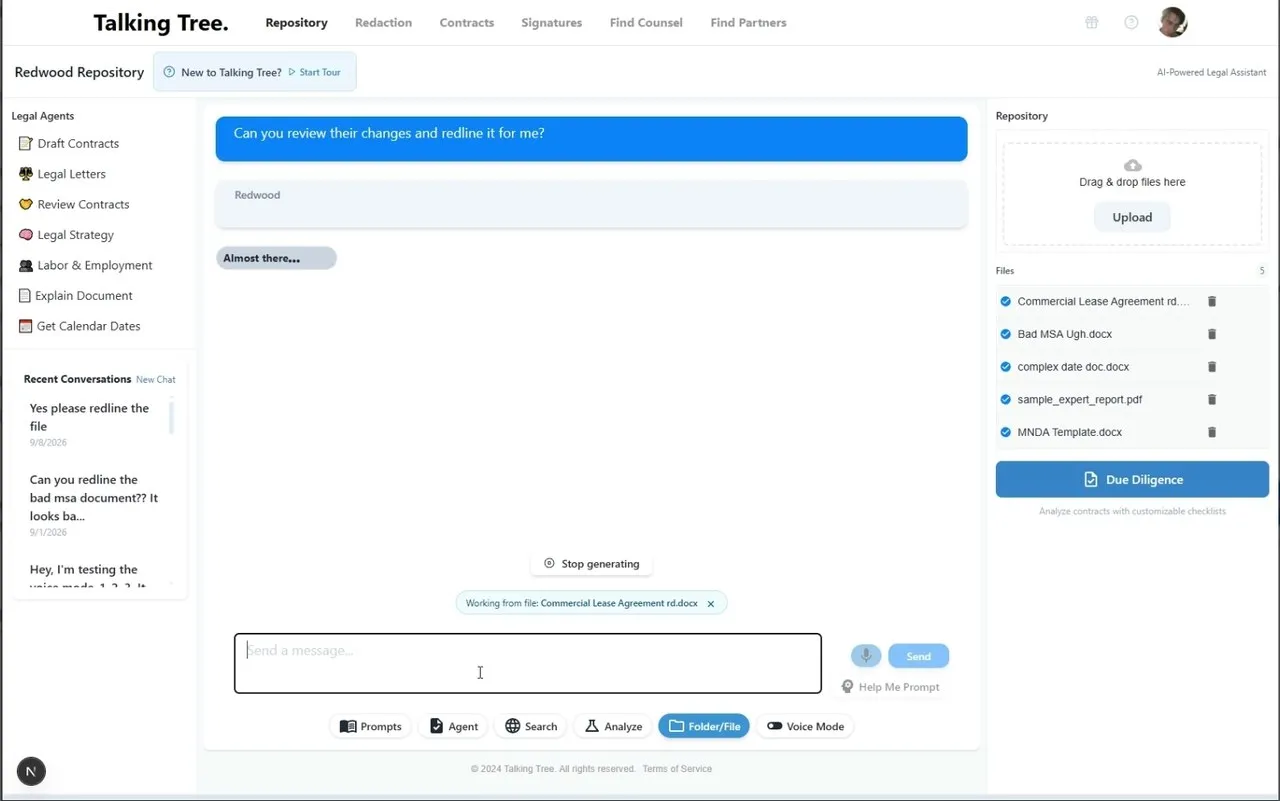Delete the Commercial Lease Agreement file
1280x801 pixels.
[1212, 302]
